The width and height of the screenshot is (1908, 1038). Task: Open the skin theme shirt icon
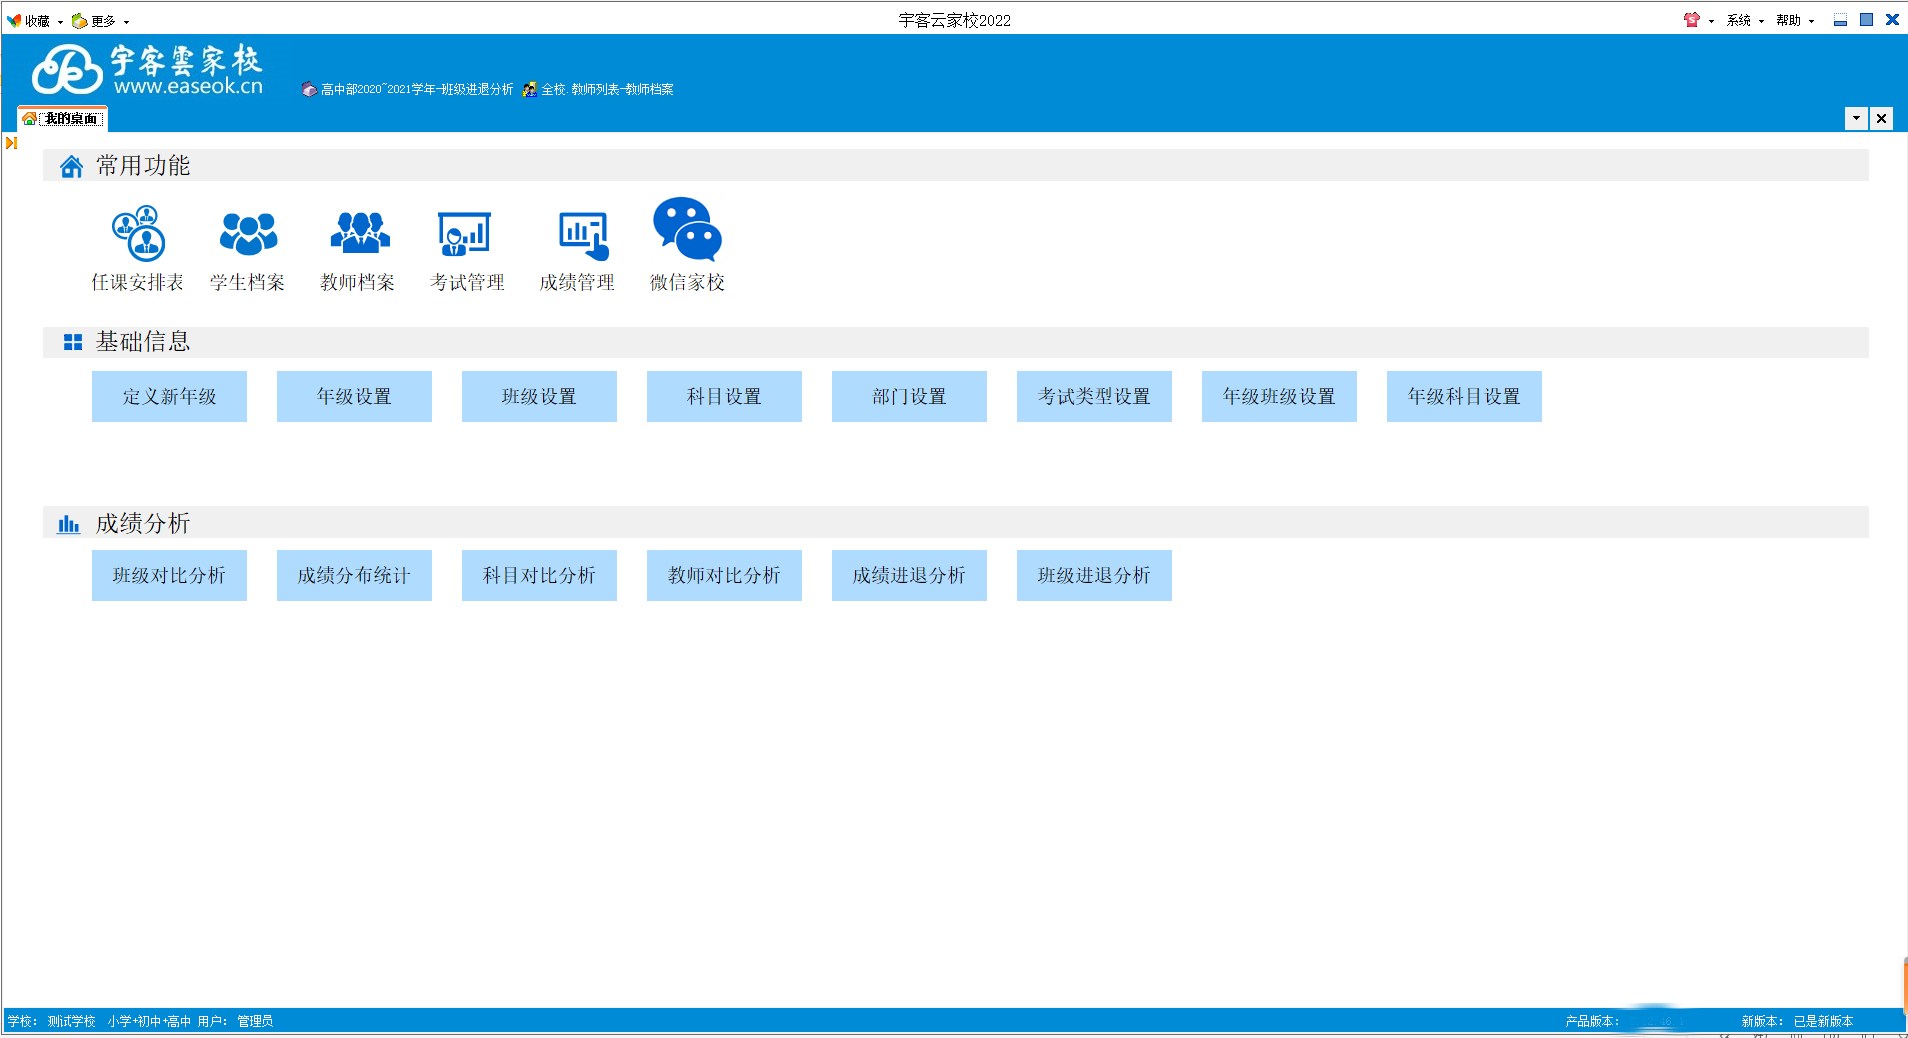coord(1692,20)
